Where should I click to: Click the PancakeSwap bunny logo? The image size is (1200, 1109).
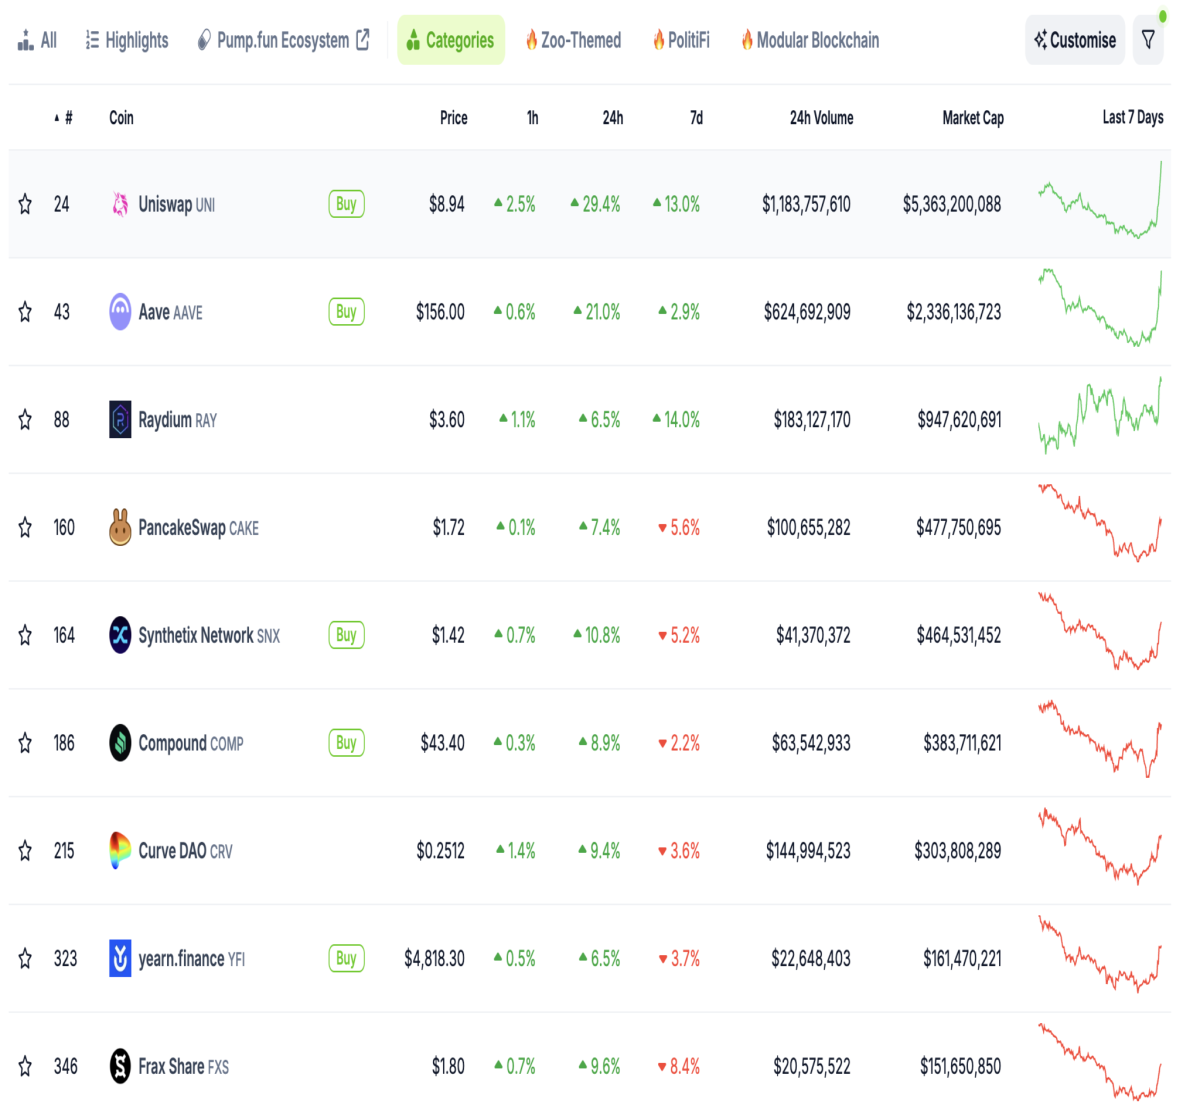[x=120, y=527]
